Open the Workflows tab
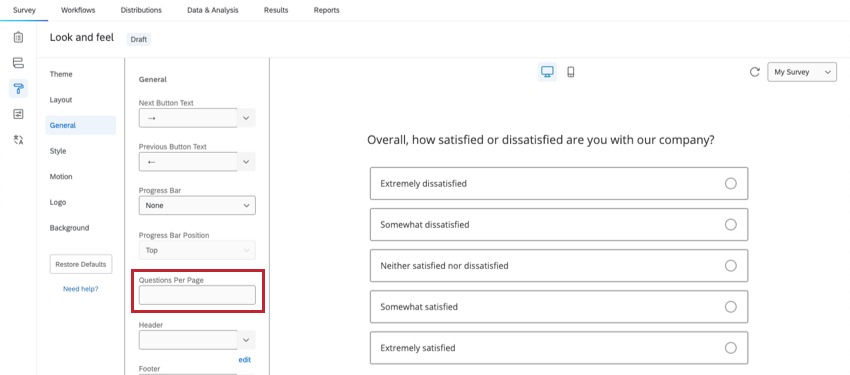 point(78,10)
